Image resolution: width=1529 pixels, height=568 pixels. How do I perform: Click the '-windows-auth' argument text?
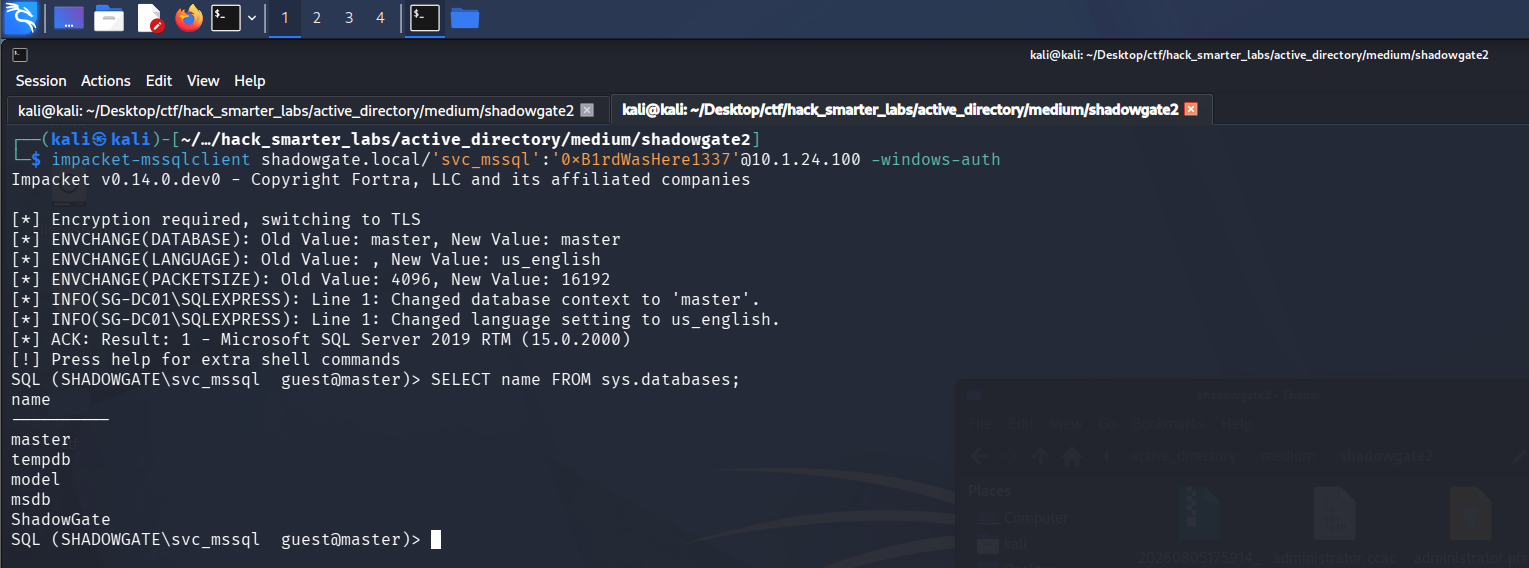935,160
